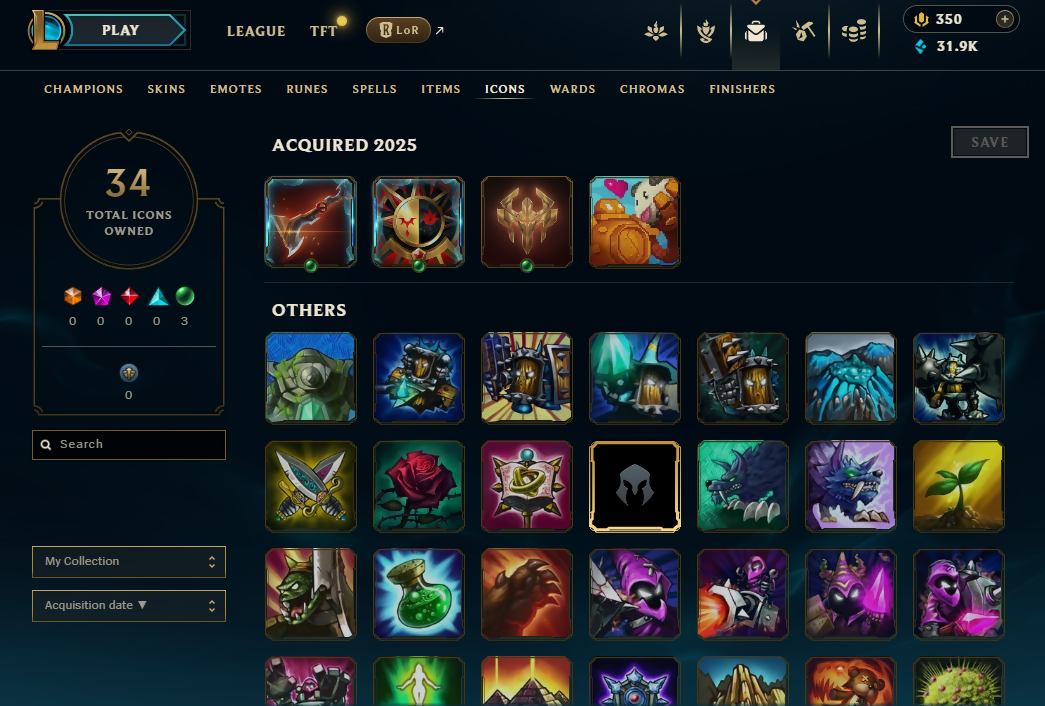Select the crossed daggers summoner icon
The width and height of the screenshot is (1045, 706).
pyautogui.click(x=311, y=486)
